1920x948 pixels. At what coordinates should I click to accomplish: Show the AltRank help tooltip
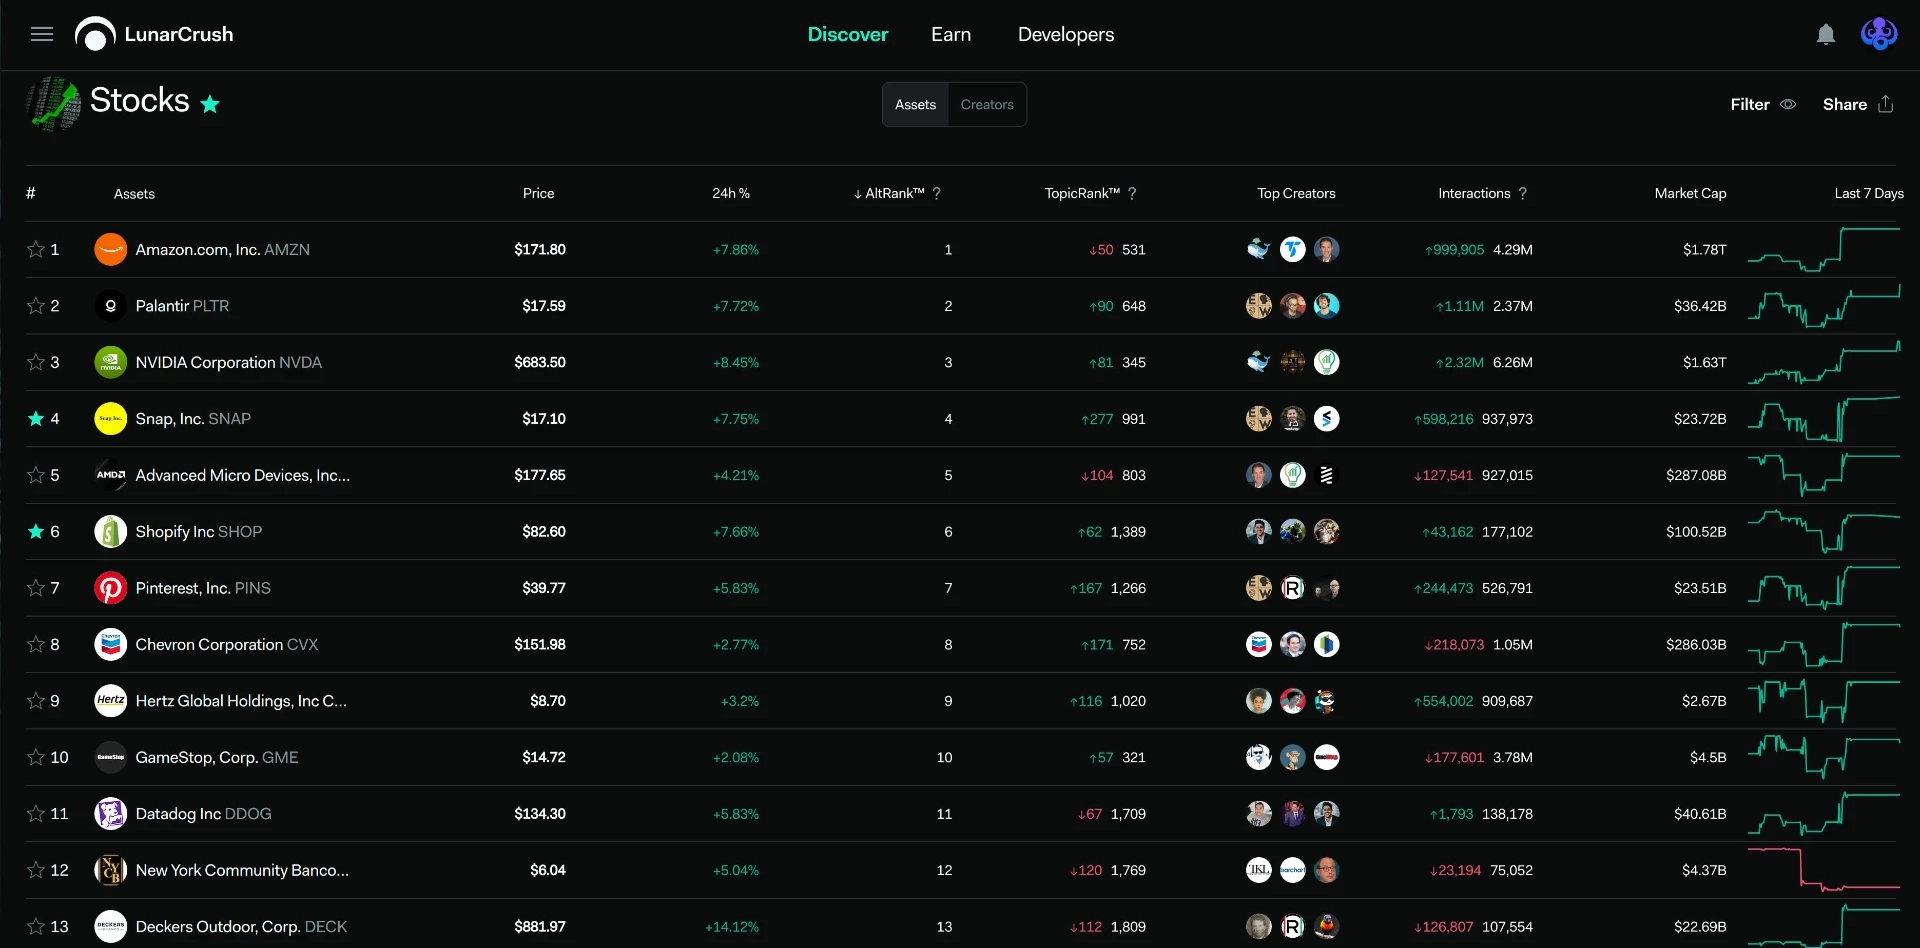pos(937,194)
